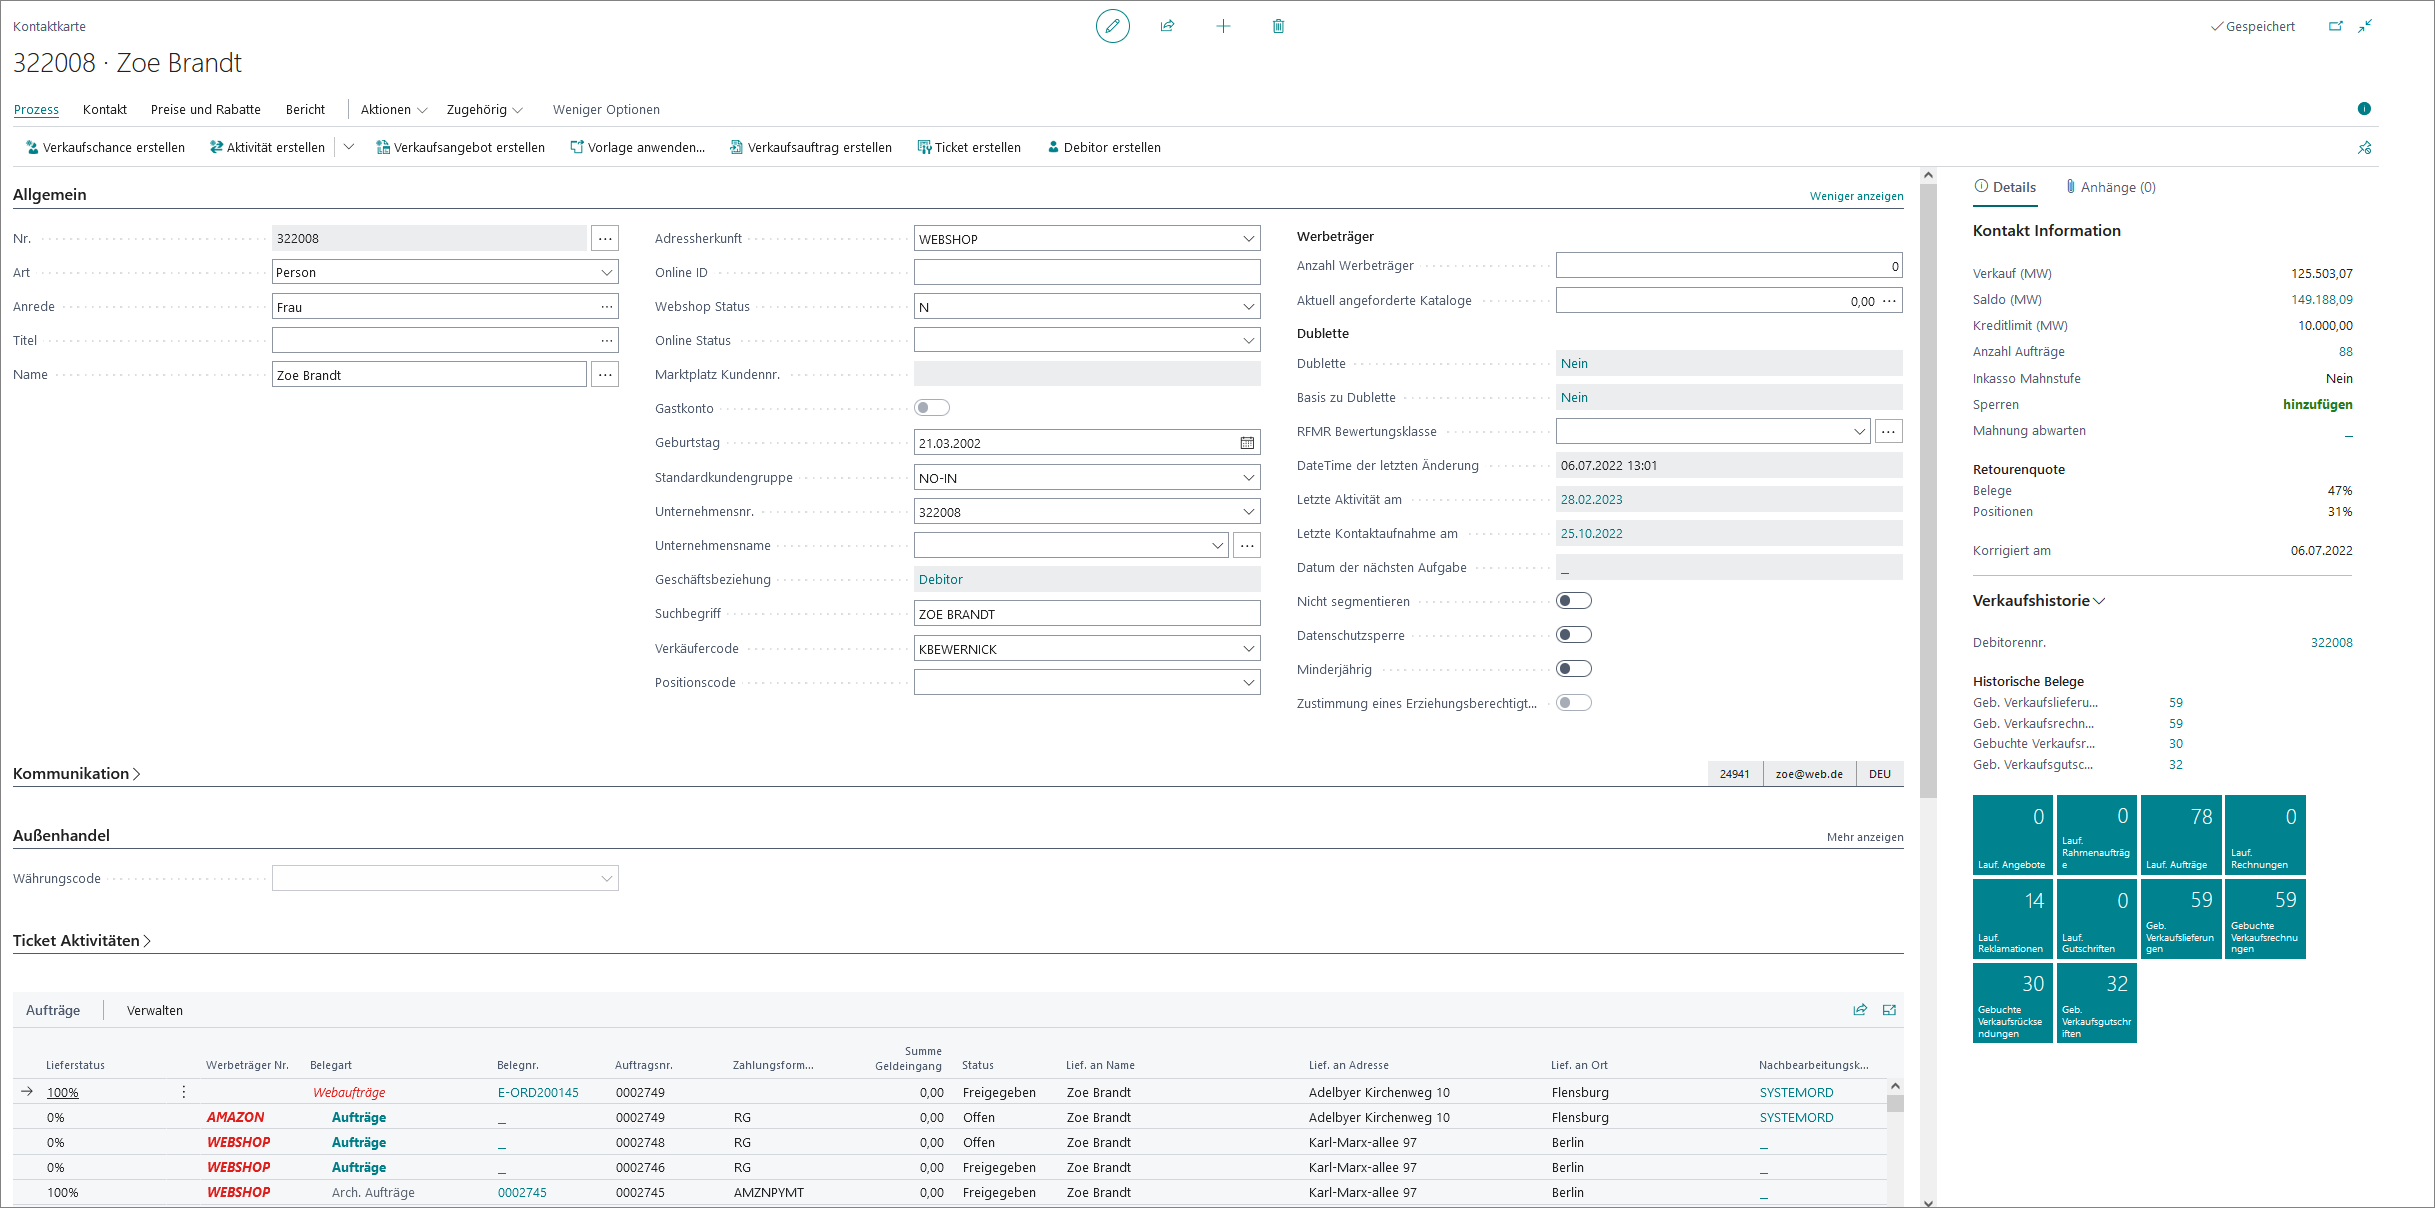Open the Geburtstag calendar picker
Image resolution: width=2435 pixels, height=1208 pixels.
pyautogui.click(x=1247, y=443)
